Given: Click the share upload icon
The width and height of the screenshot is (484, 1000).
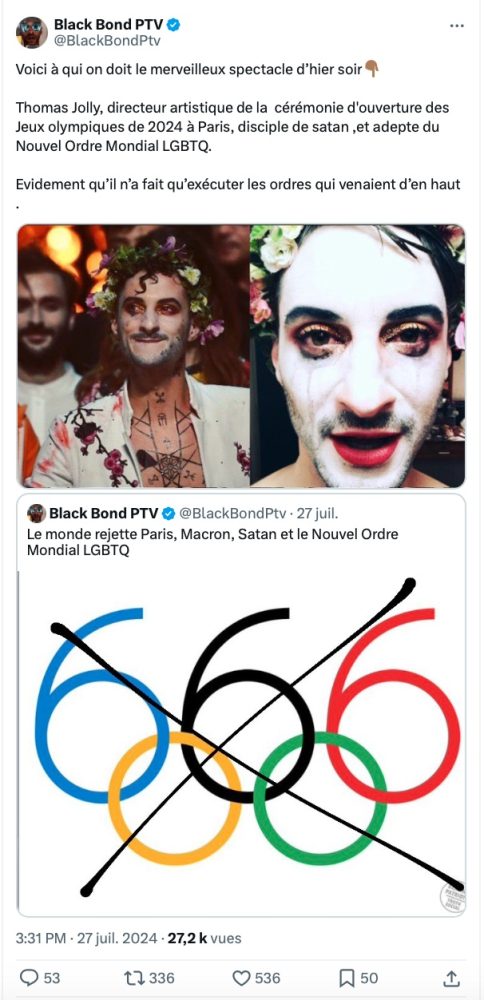Looking at the screenshot, I should 451,978.
